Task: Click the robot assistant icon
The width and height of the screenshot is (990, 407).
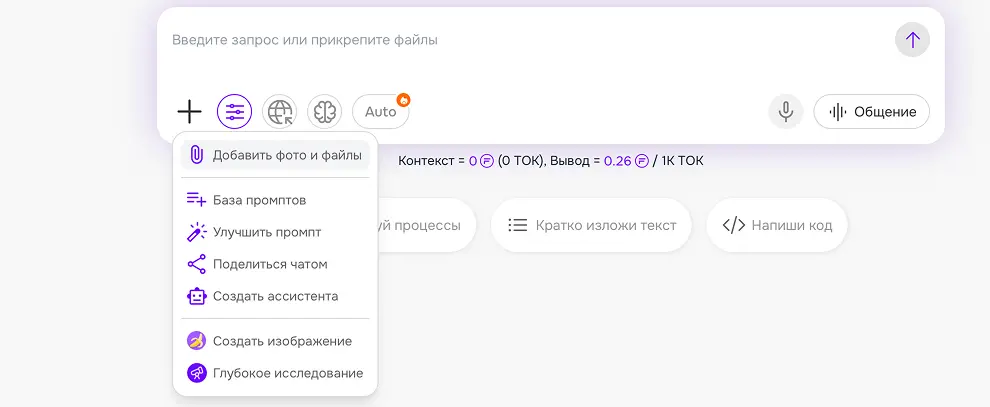Action: click(197, 296)
